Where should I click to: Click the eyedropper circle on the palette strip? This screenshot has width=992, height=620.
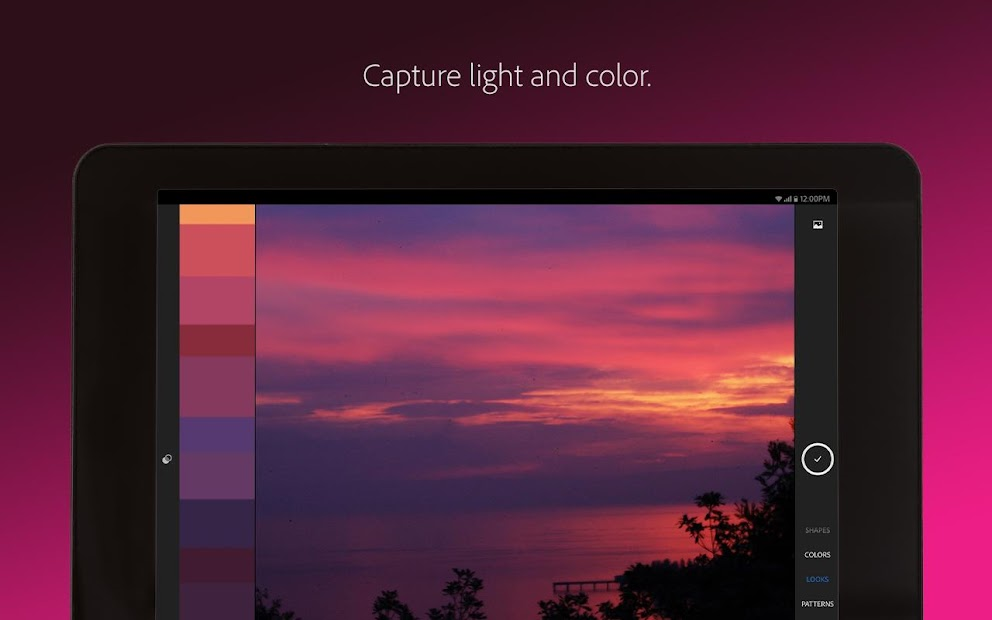[x=169, y=459]
